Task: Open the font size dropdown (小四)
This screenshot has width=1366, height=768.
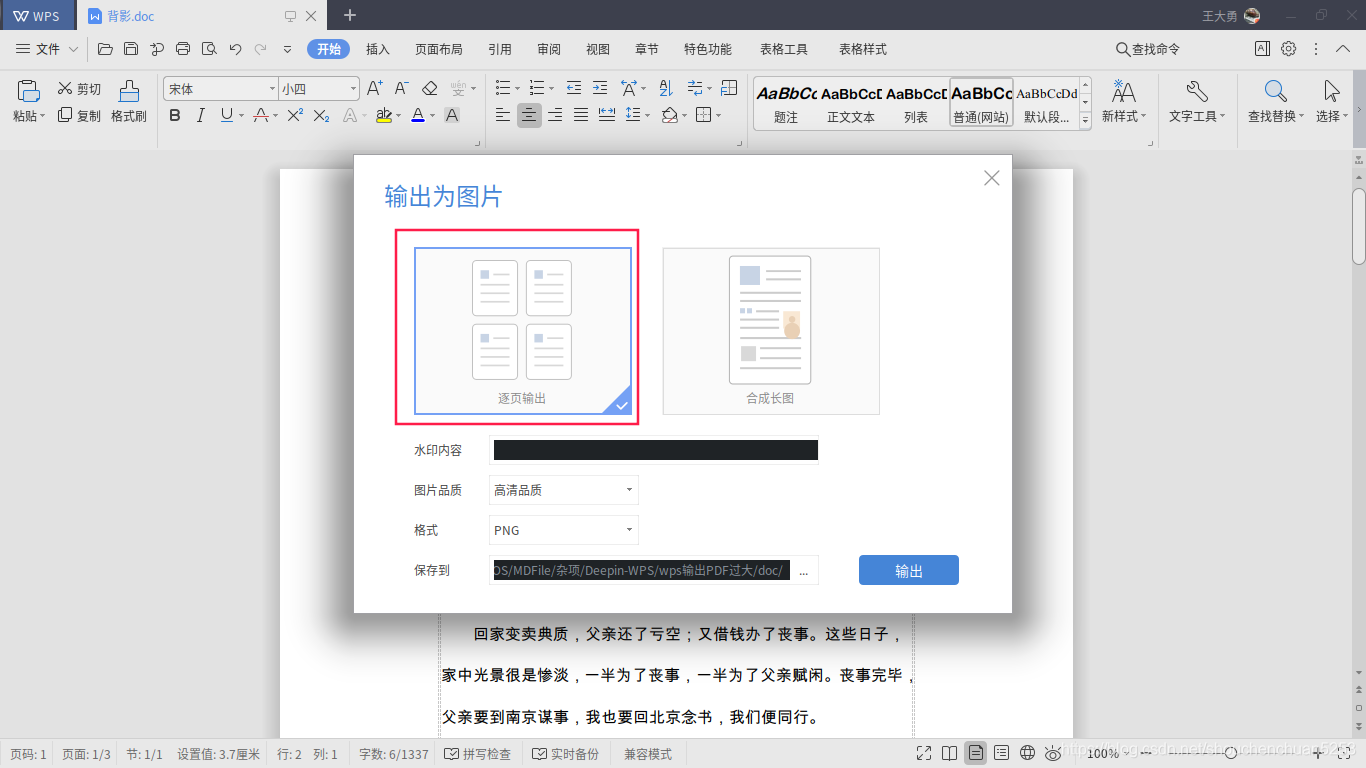Action: [x=354, y=89]
